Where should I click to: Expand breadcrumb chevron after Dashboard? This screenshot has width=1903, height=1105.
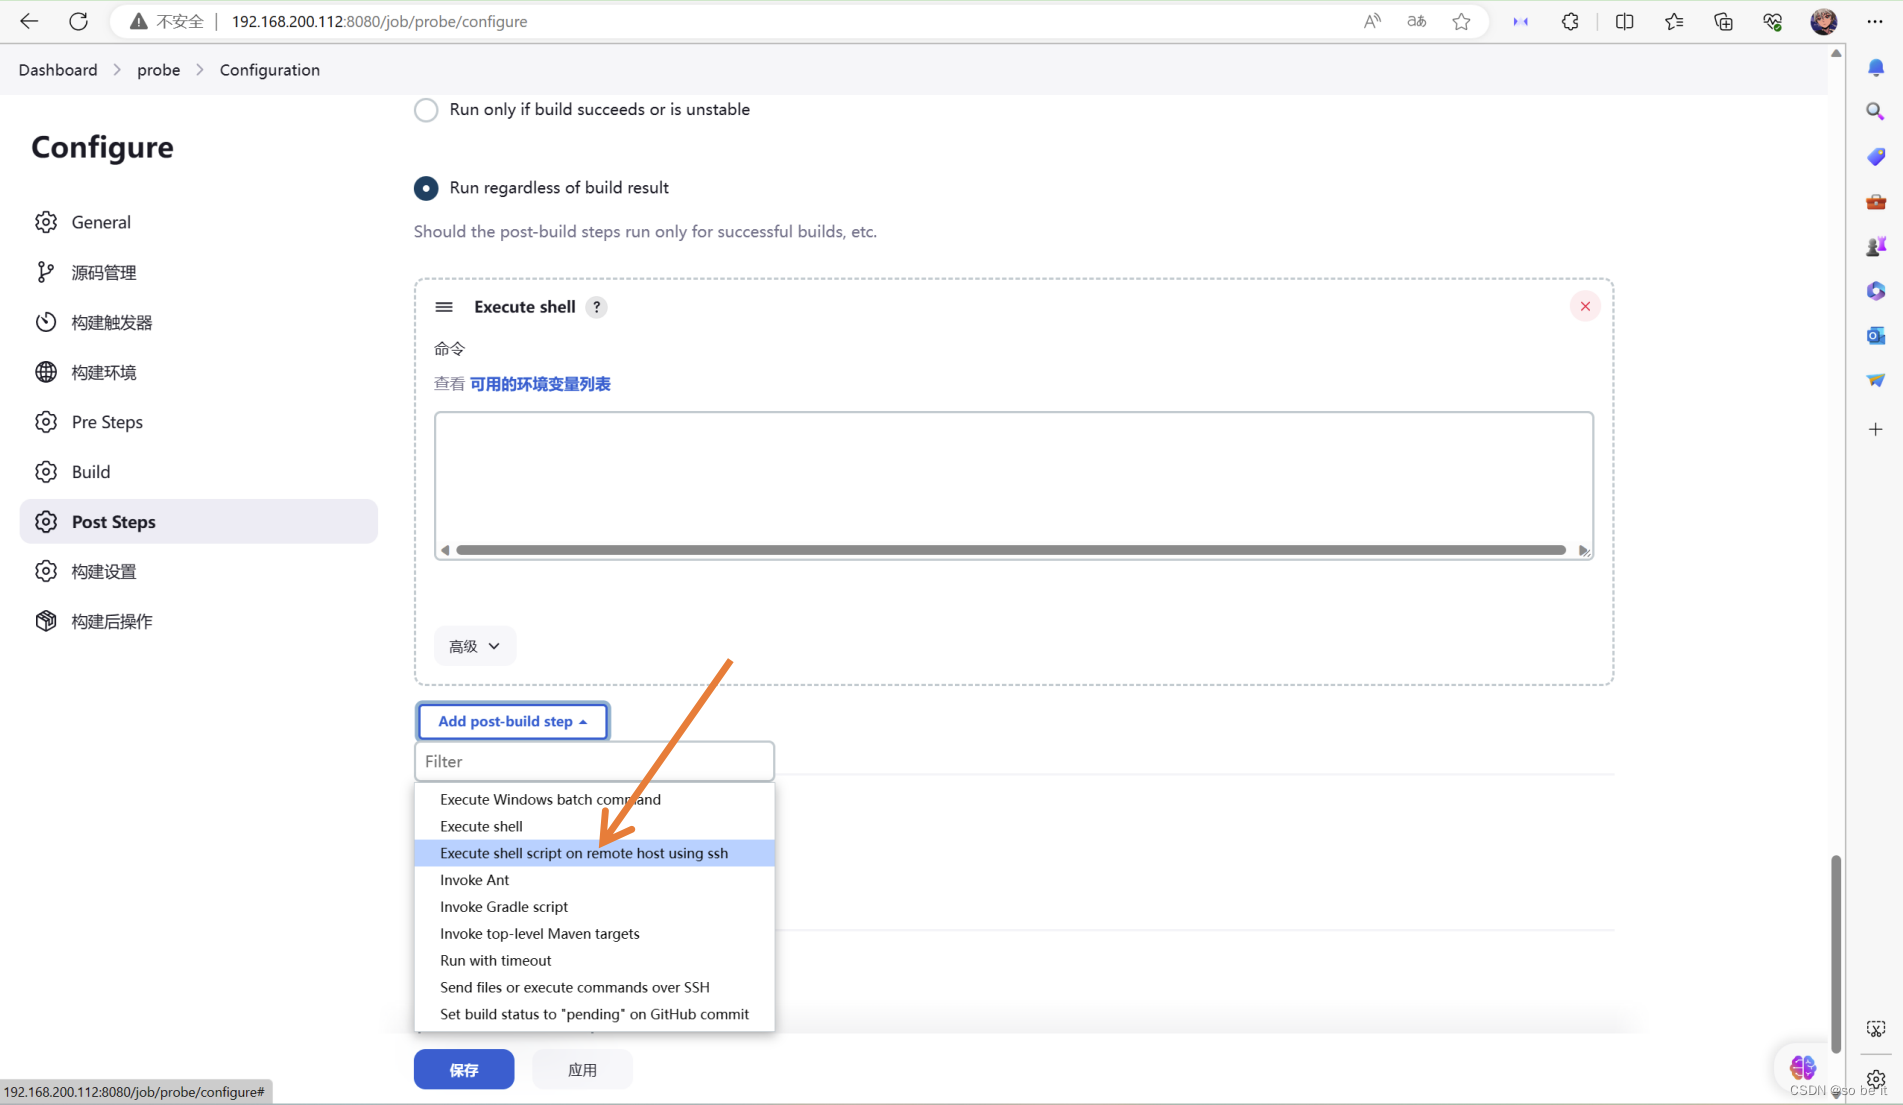[117, 70]
